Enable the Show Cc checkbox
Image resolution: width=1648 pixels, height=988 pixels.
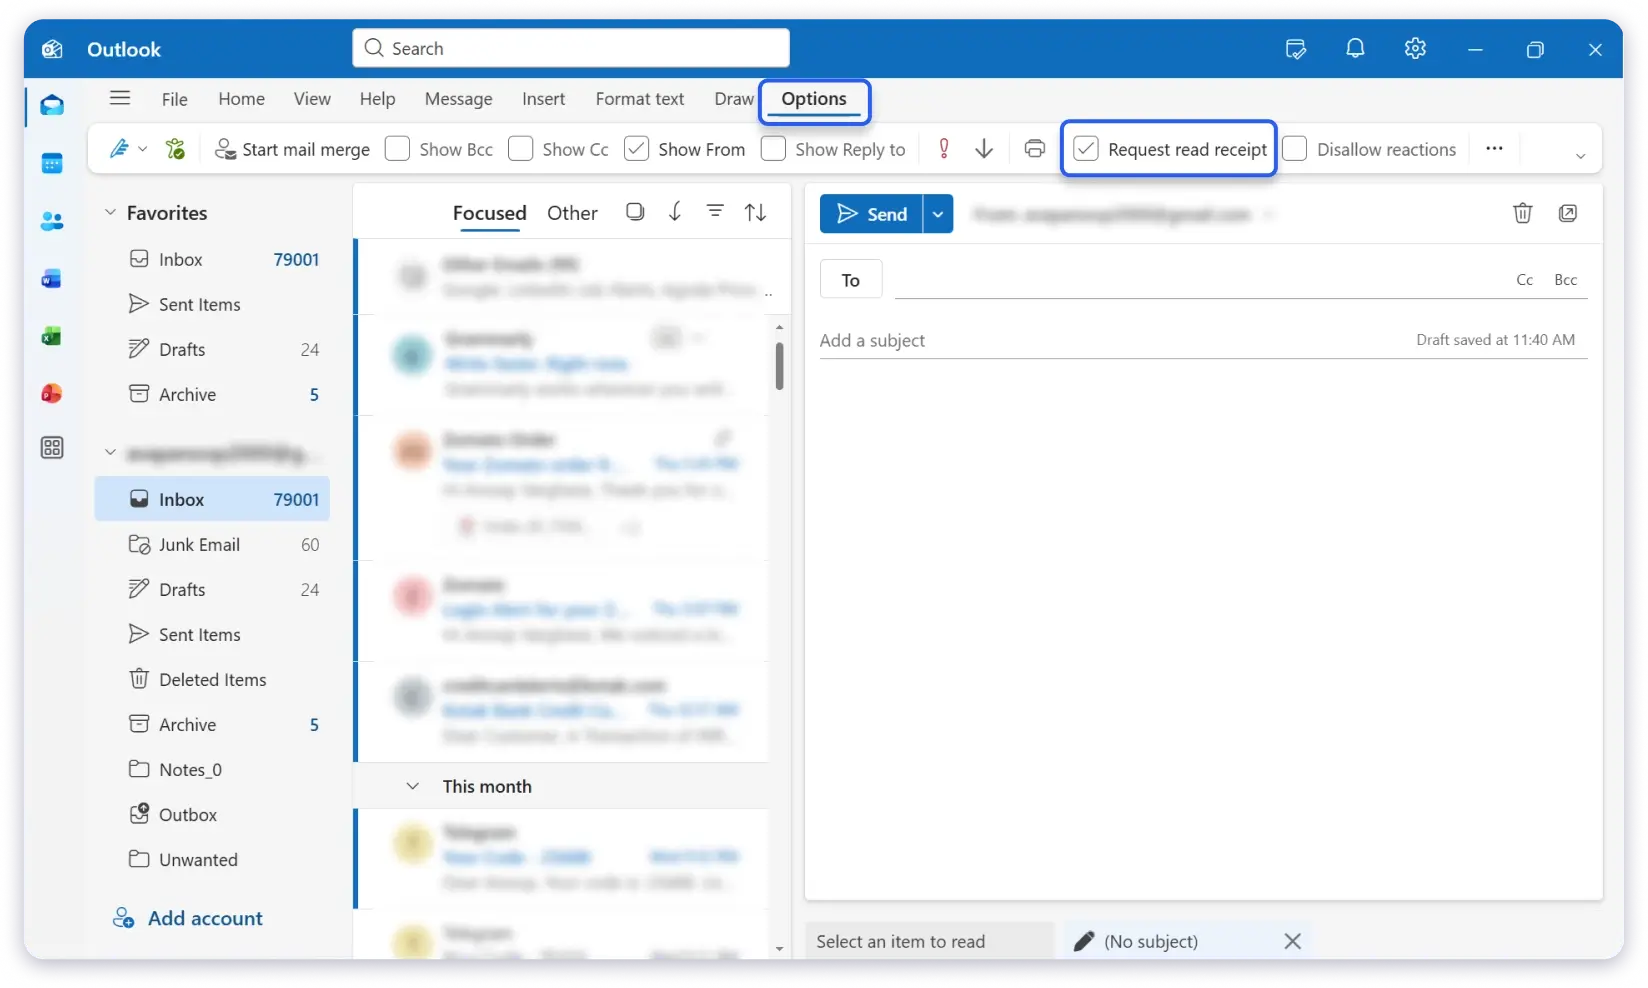[520, 149]
